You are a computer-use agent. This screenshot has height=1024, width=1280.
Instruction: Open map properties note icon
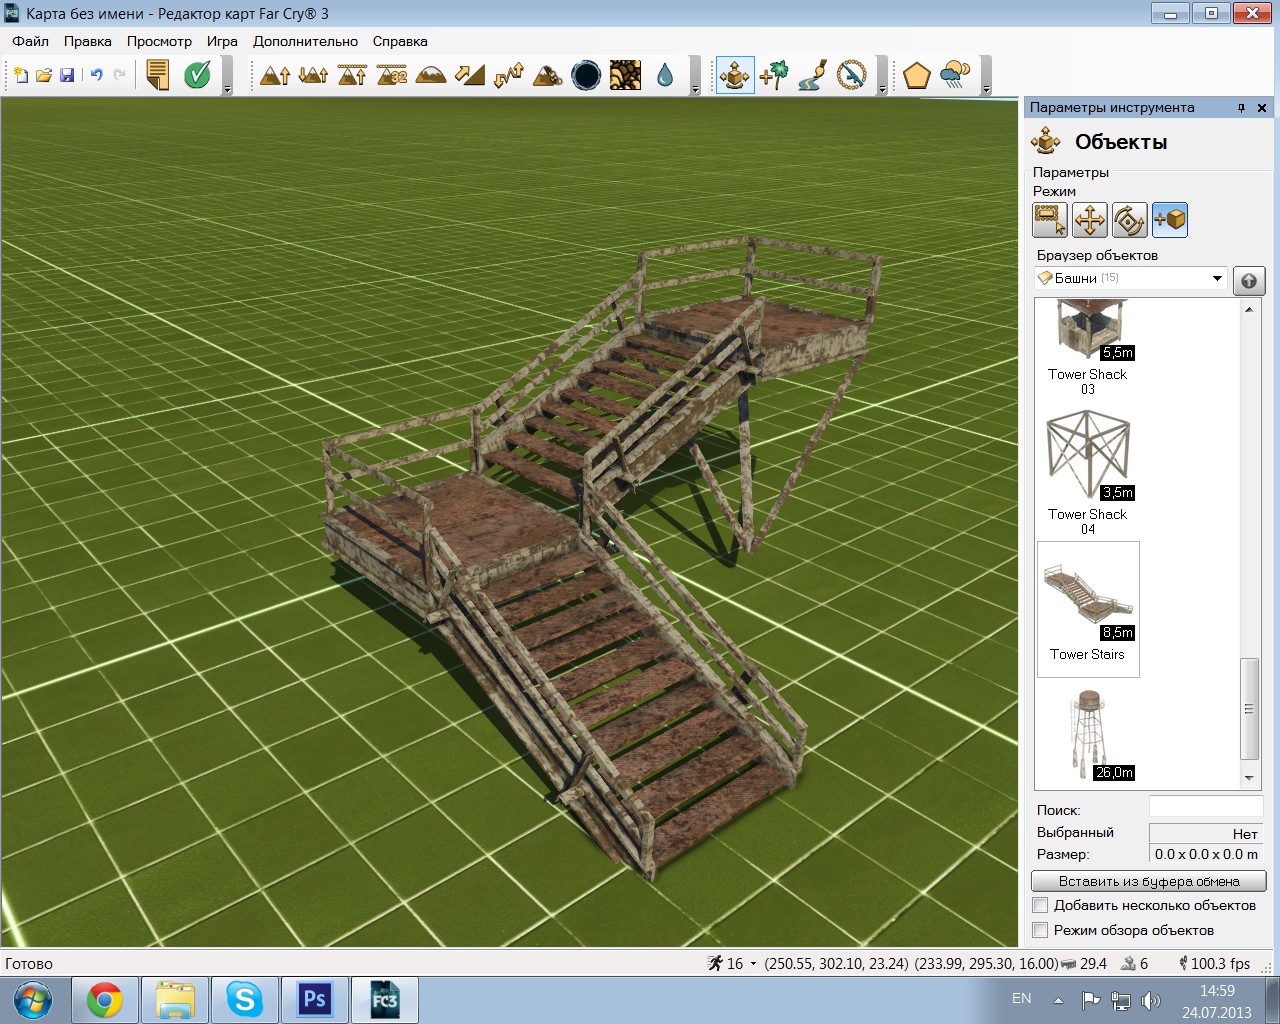tap(158, 75)
